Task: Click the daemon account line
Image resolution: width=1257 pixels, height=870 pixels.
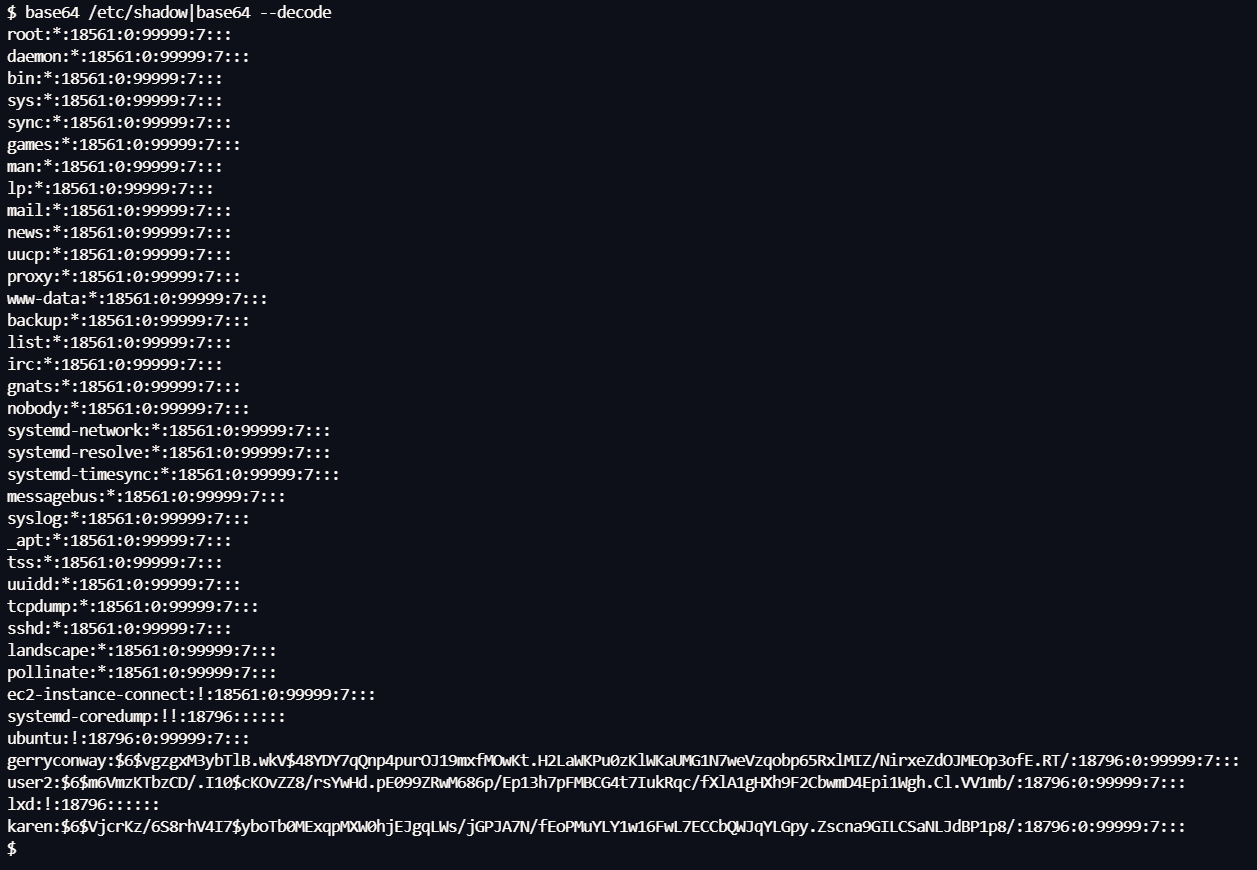Action: [128, 56]
